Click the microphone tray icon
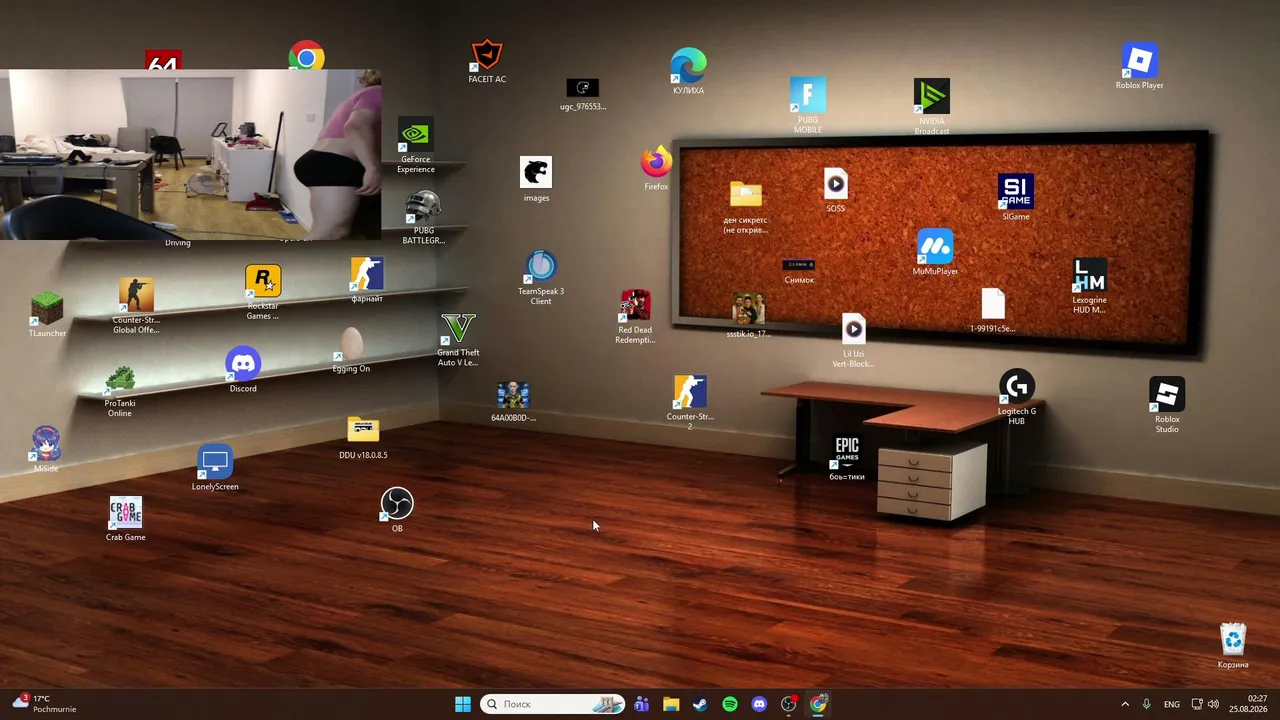Image resolution: width=1280 pixels, height=720 pixels. click(1147, 704)
